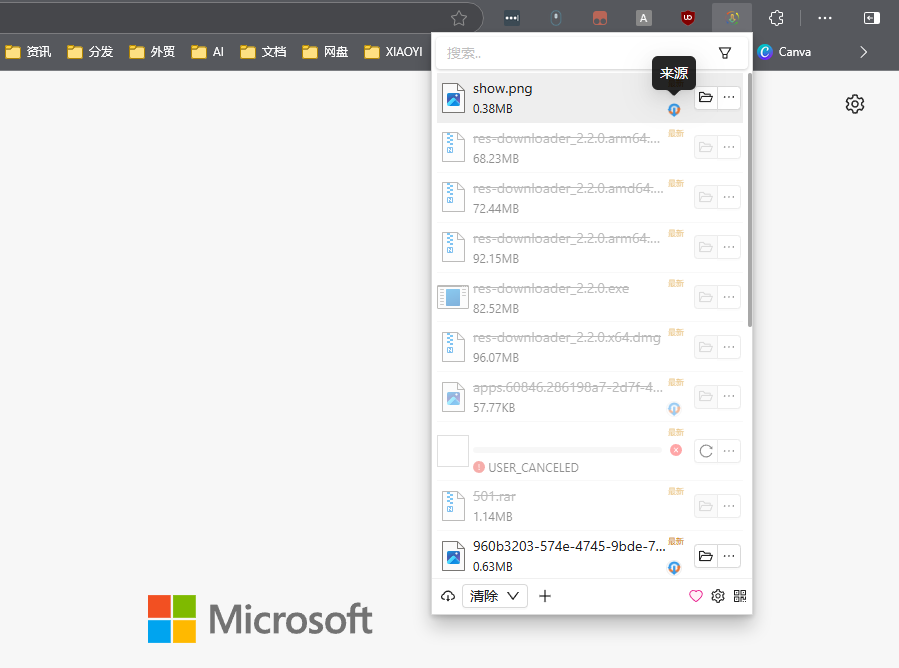Add a new download with plus icon
899x668 pixels.
click(545, 596)
